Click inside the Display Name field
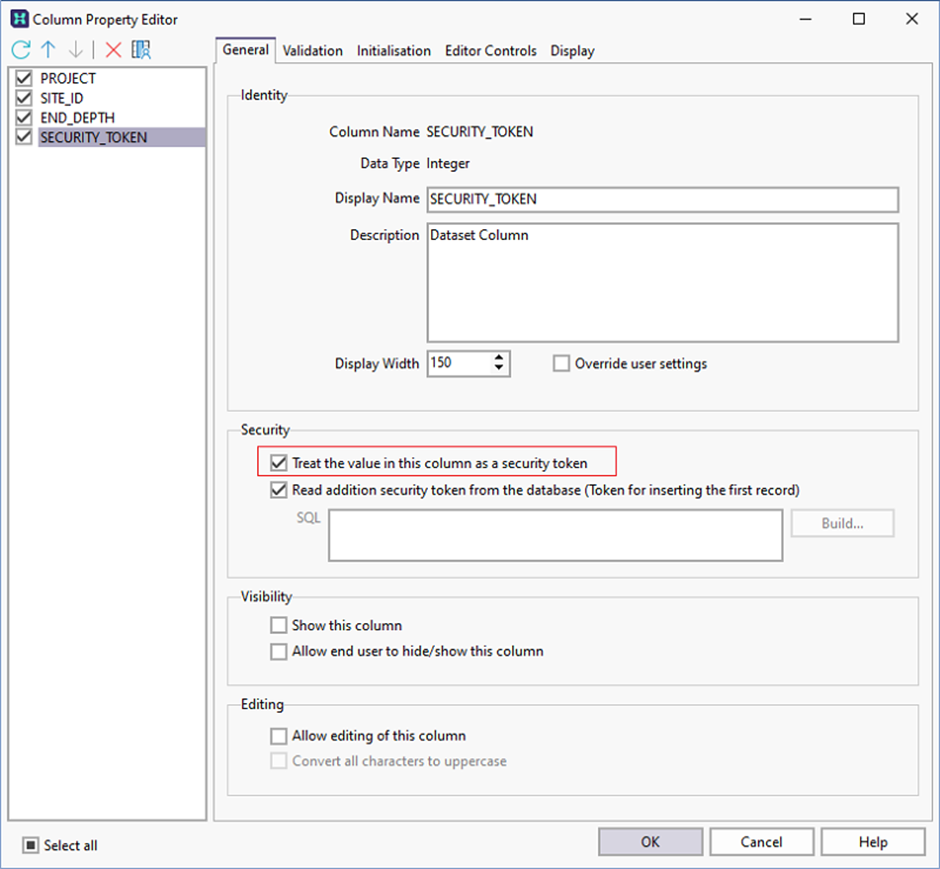The height and width of the screenshot is (869, 940). [662, 199]
